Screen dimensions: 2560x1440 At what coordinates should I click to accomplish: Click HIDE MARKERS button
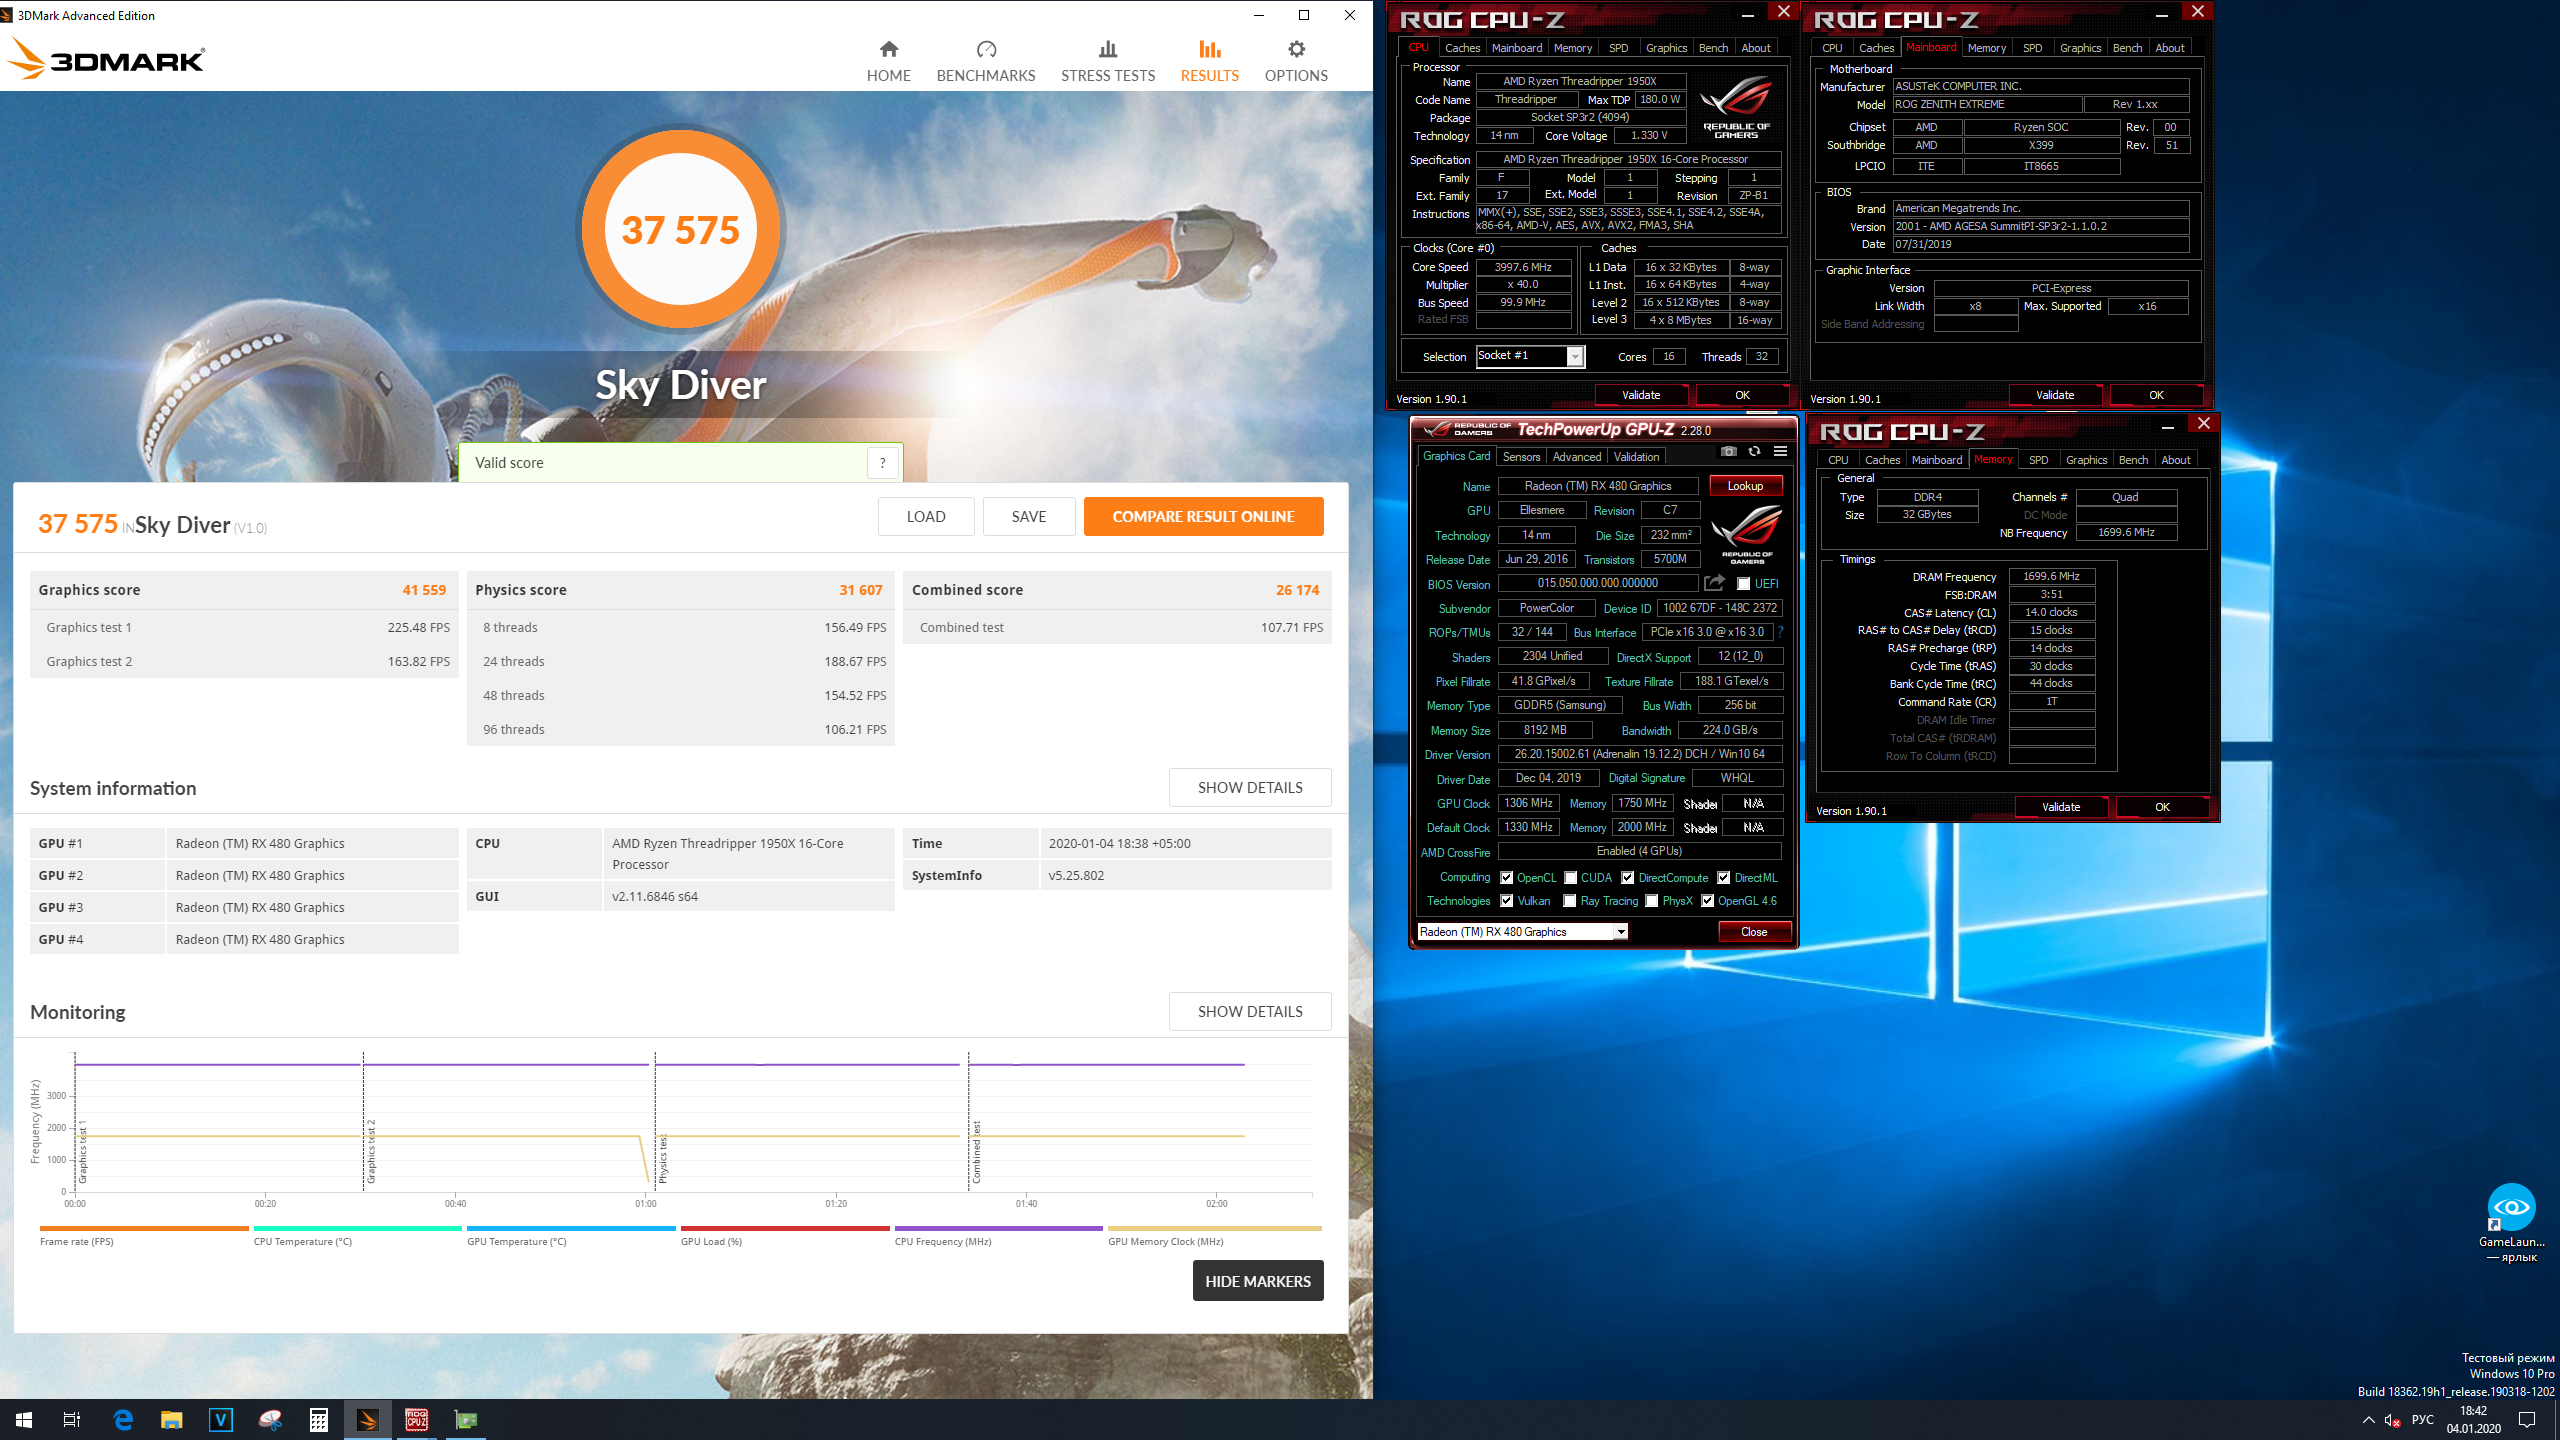click(1258, 1281)
